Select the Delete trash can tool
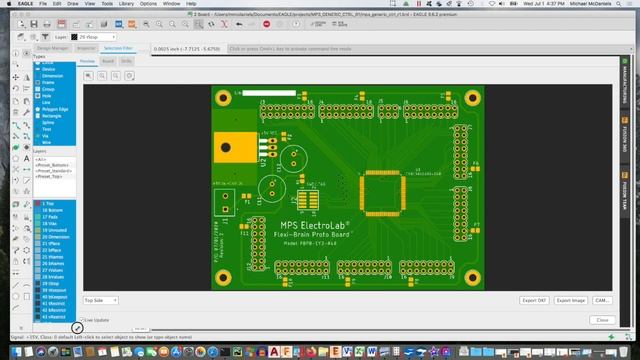 tap(16, 112)
